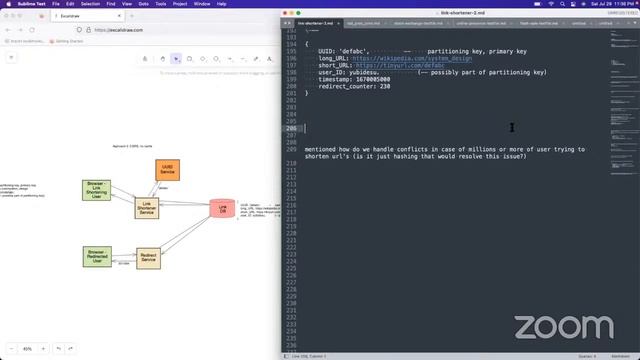The height and width of the screenshot is (360, 640).
Task: Select the Excalidraw line tool
Action: (243, 59)
